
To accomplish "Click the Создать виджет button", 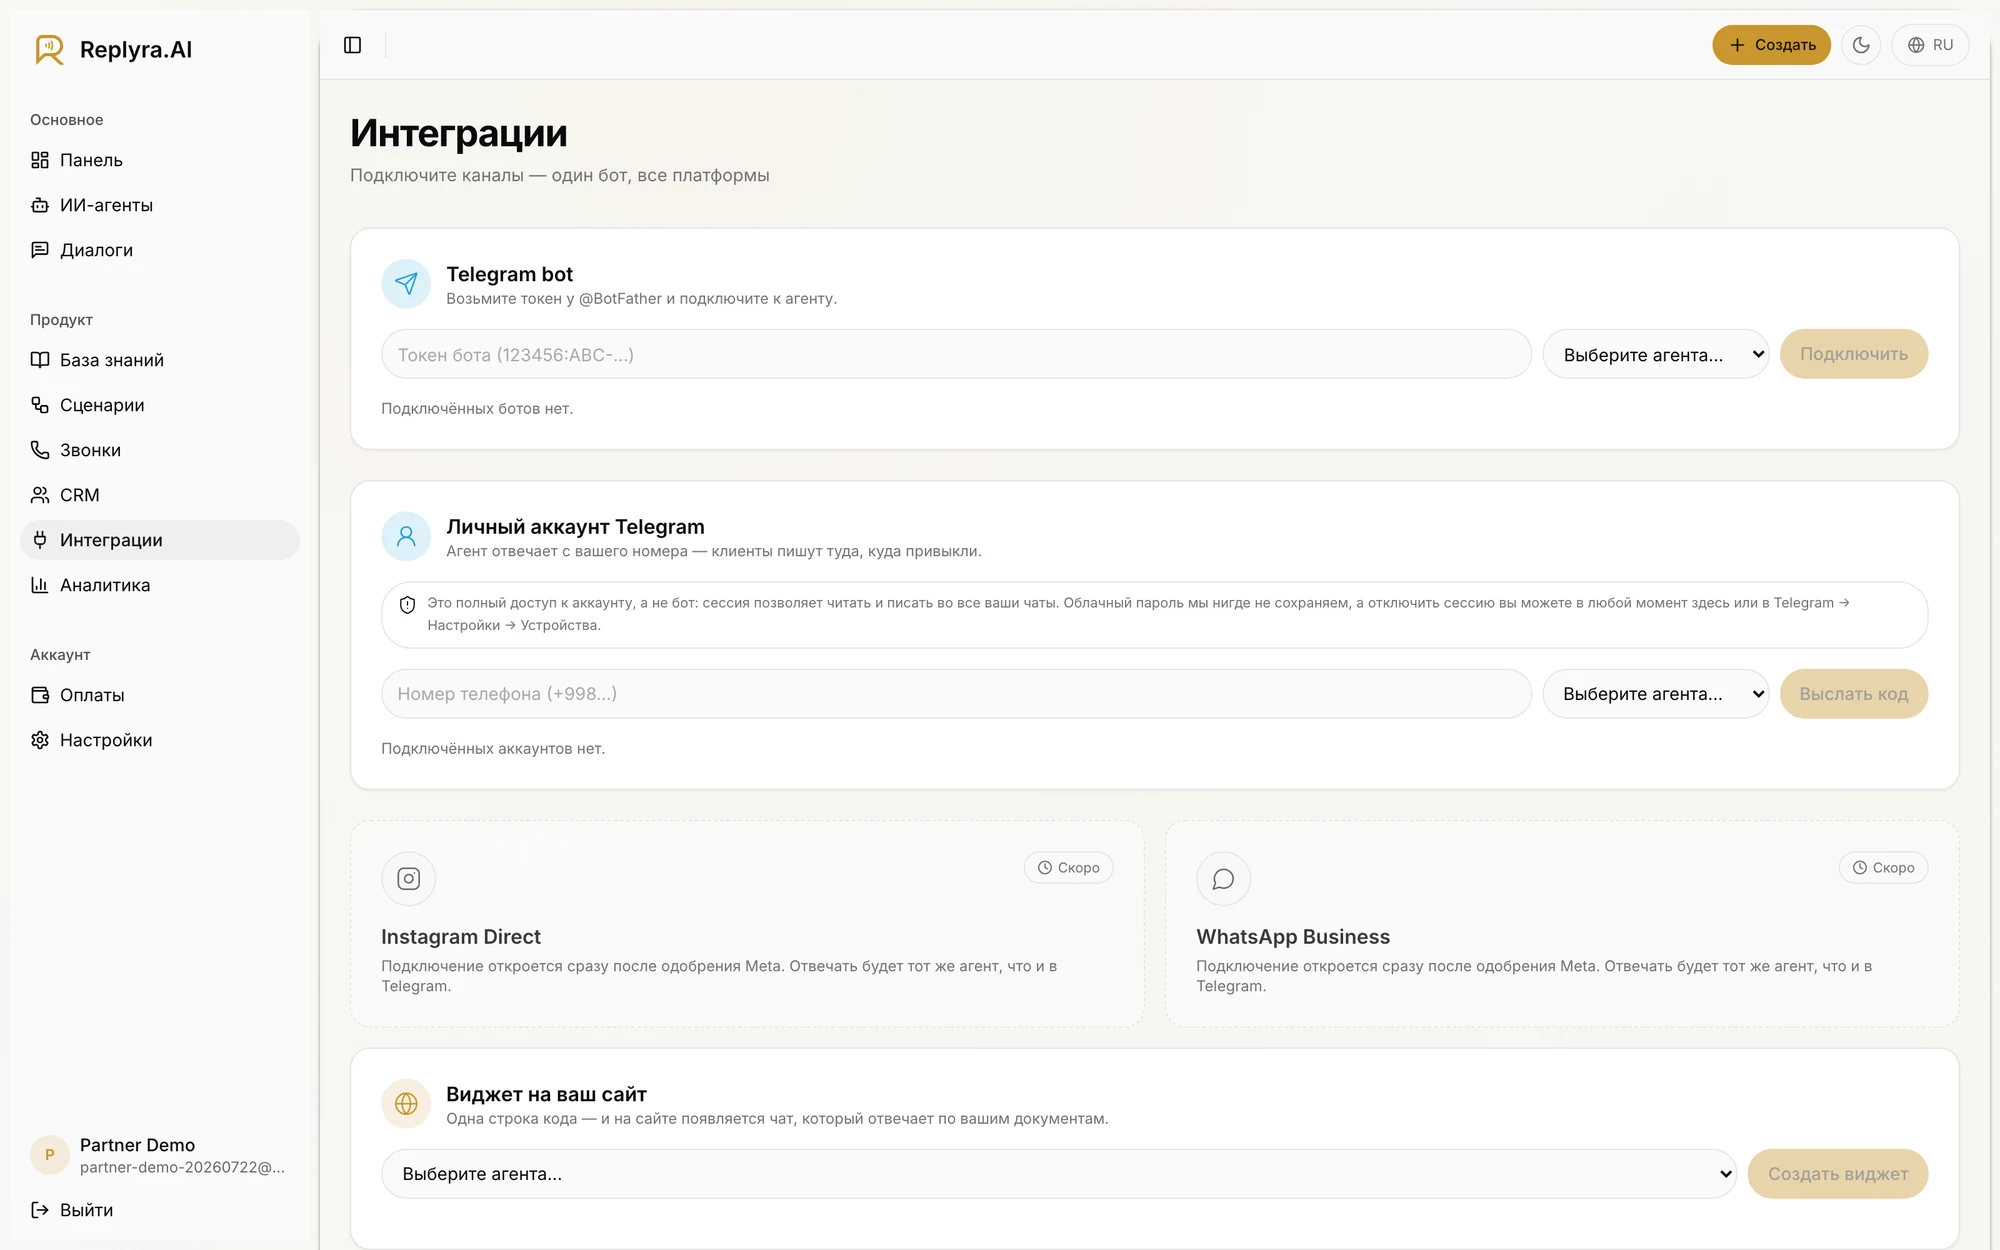I will [1838, 1174].
